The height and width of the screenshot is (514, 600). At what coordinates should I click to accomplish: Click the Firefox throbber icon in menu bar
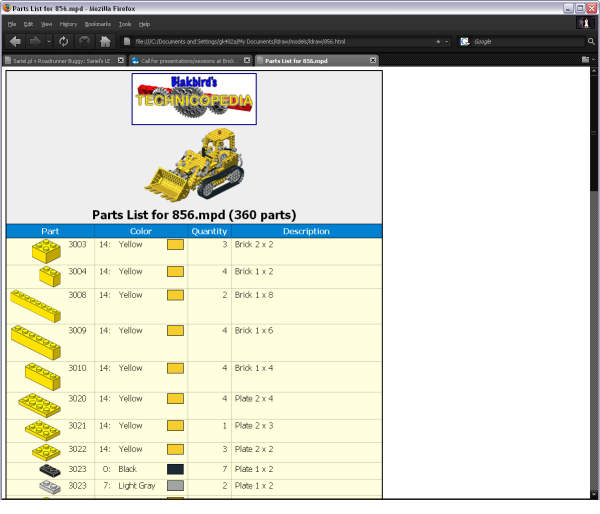point(585,23)
